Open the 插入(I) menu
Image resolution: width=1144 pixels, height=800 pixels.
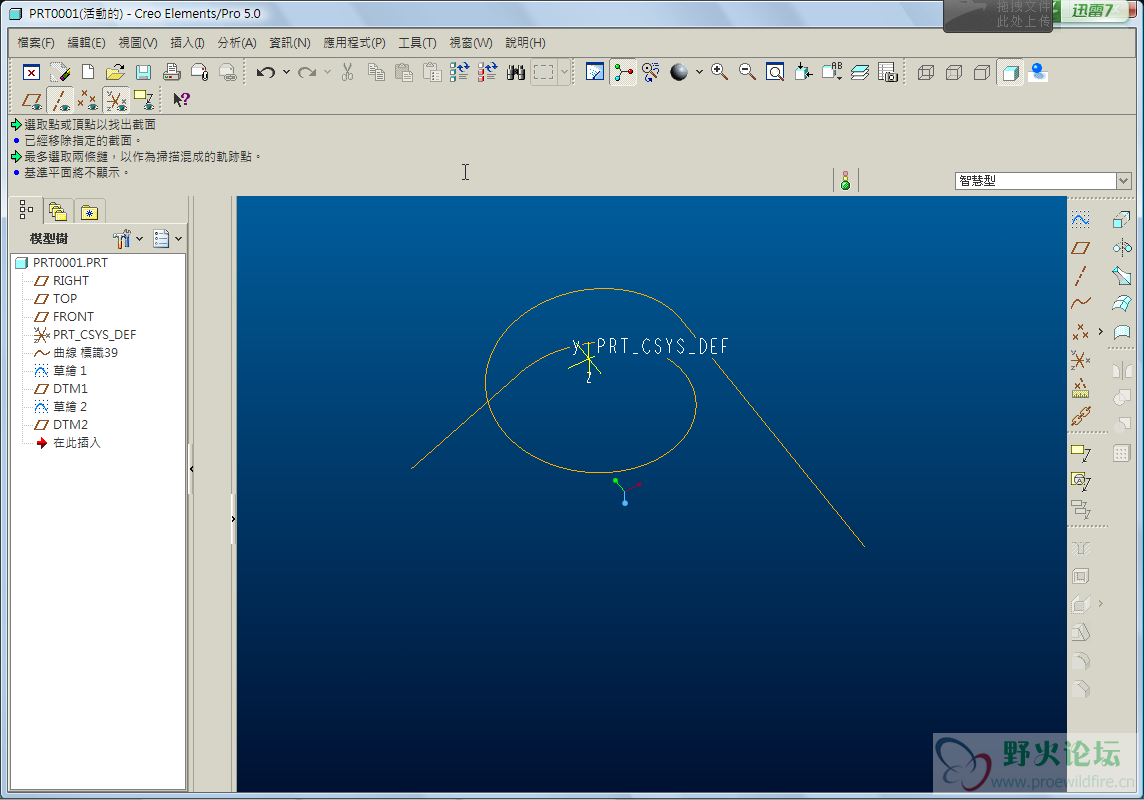coord(187,43)
